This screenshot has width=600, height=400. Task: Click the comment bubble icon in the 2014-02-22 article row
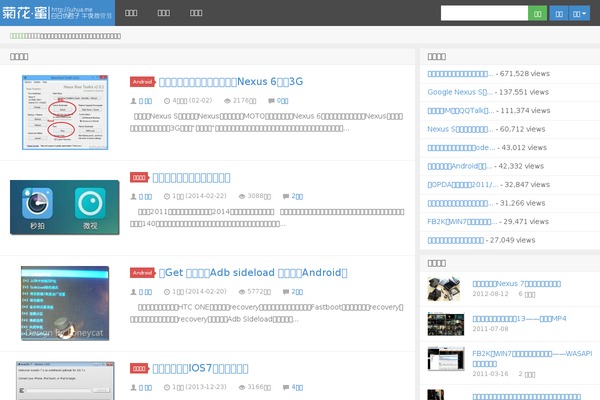pyautogui.click(x=286, y=196)
